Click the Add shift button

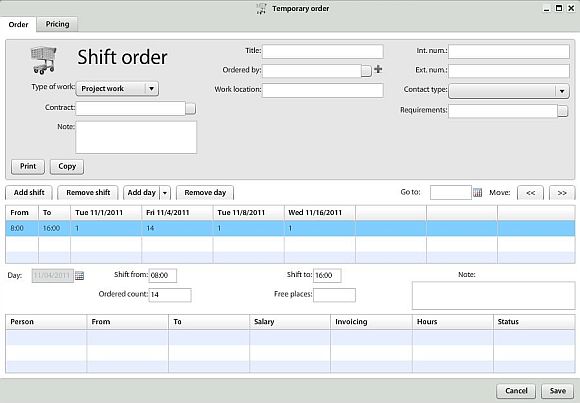[x=29, y=192]
